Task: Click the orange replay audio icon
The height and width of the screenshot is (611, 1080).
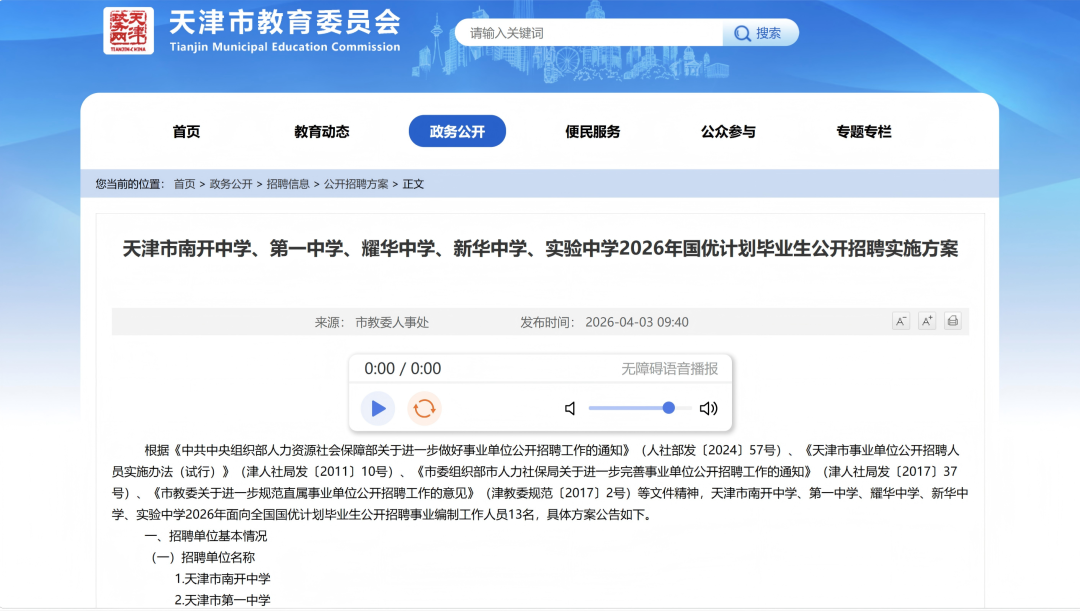Action: click(x=424, y=408)
